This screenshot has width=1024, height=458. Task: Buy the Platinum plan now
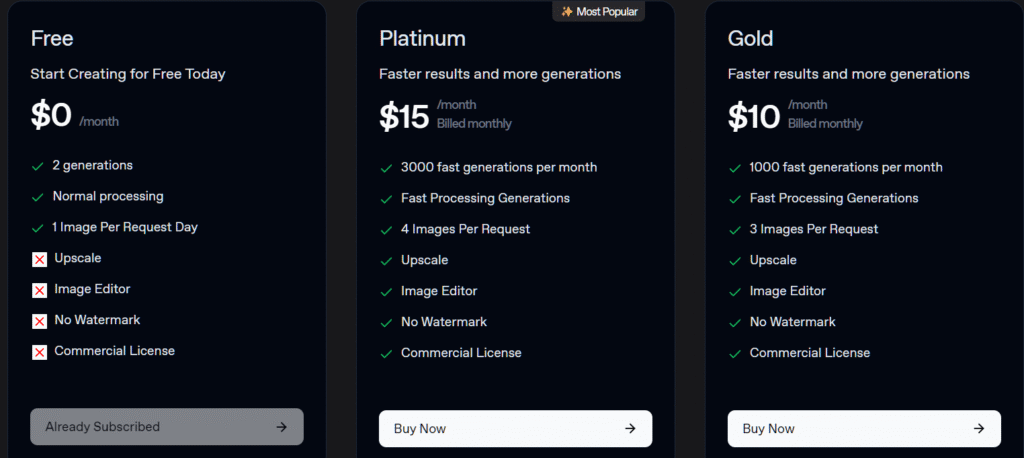(x=515, y=429)
